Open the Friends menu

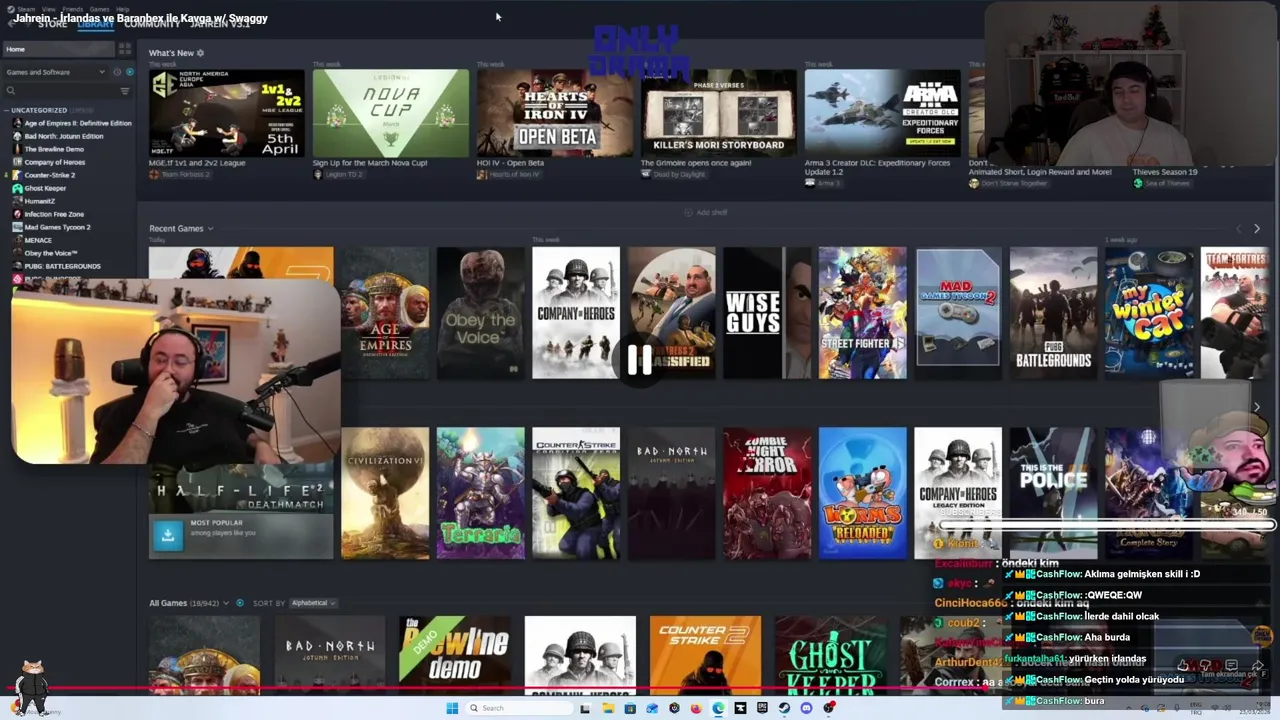click(x=73, y=9)
